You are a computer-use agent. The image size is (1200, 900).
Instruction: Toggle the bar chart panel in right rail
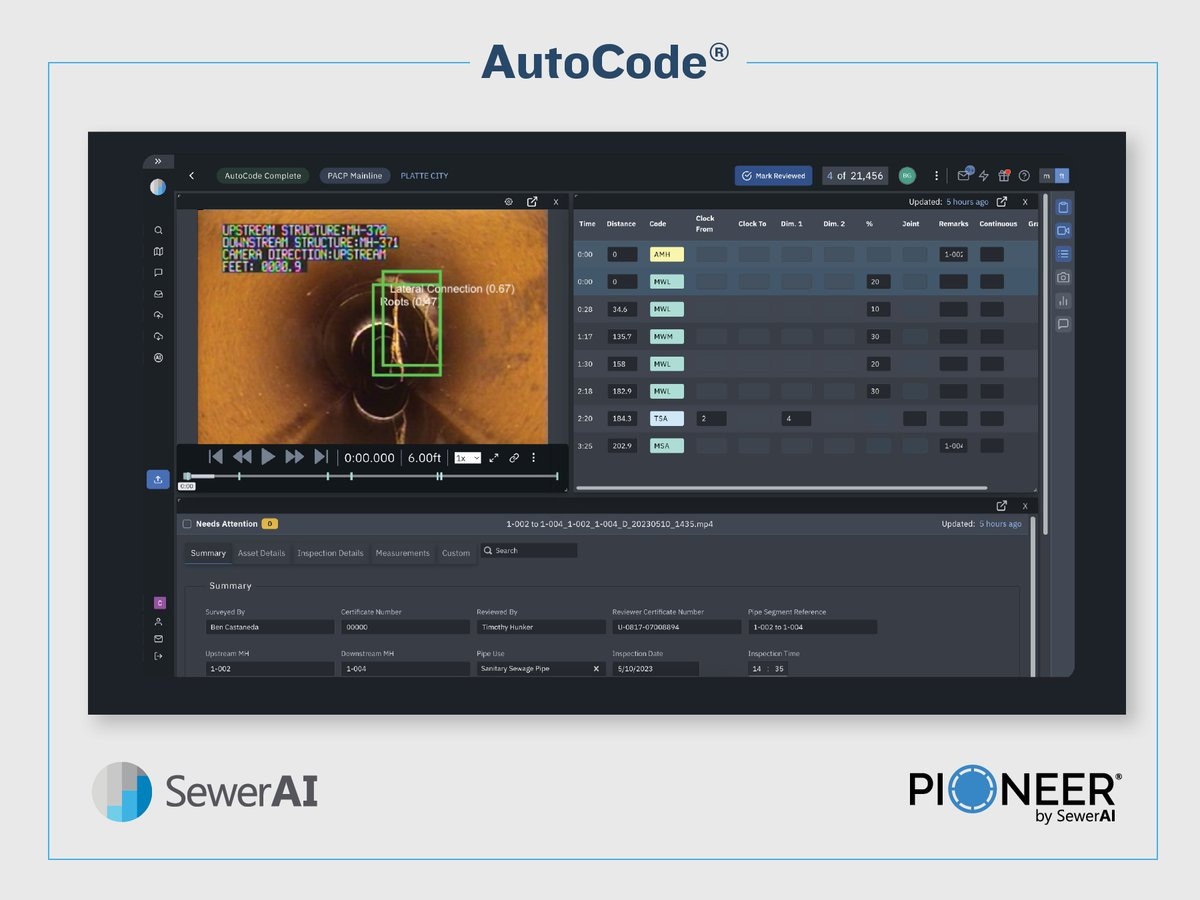point(1063,301)
